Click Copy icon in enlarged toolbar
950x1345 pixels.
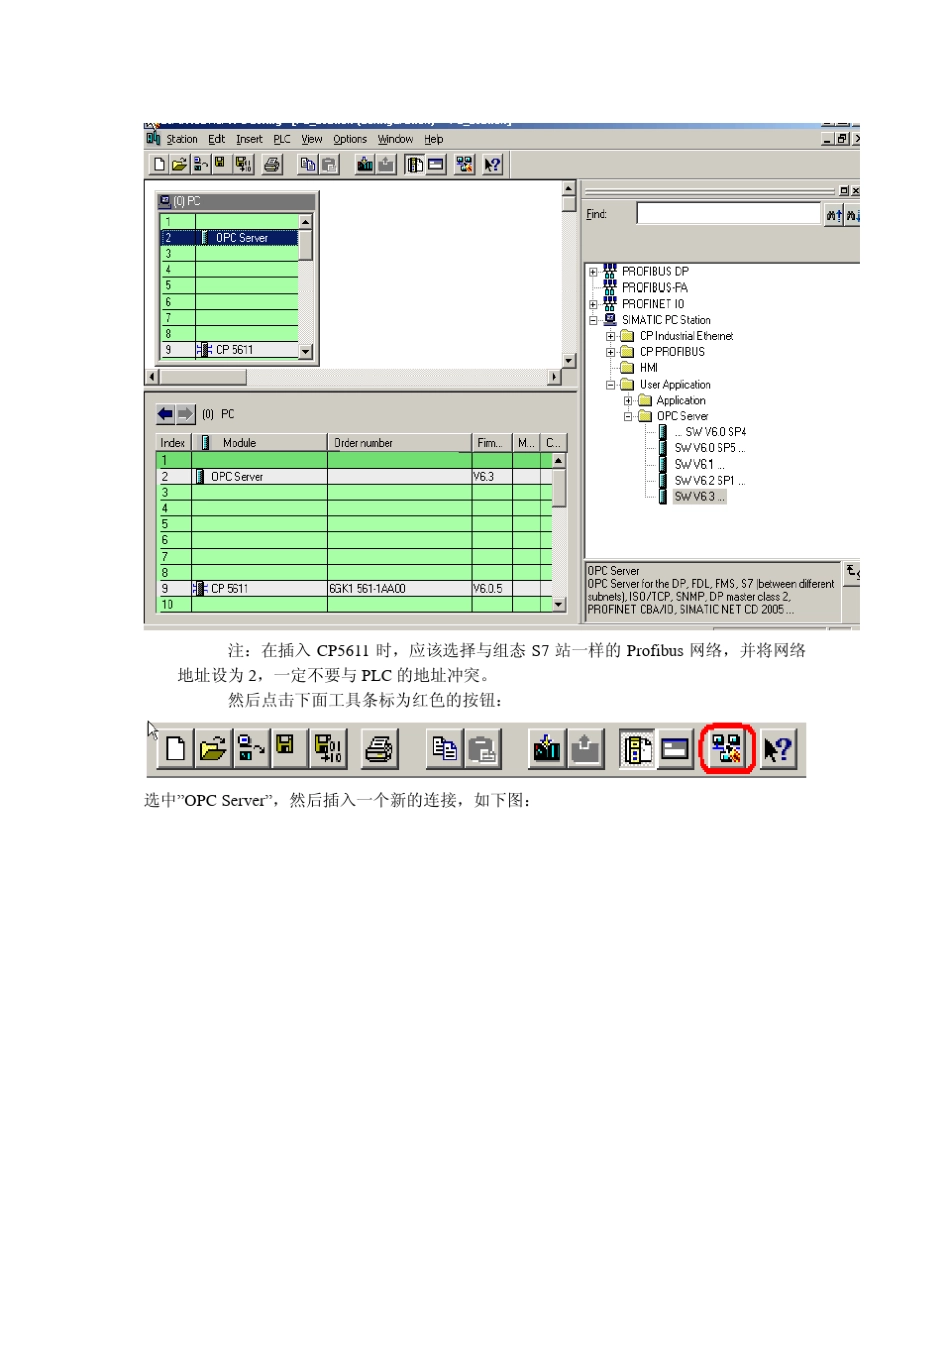tap(444, 748)
